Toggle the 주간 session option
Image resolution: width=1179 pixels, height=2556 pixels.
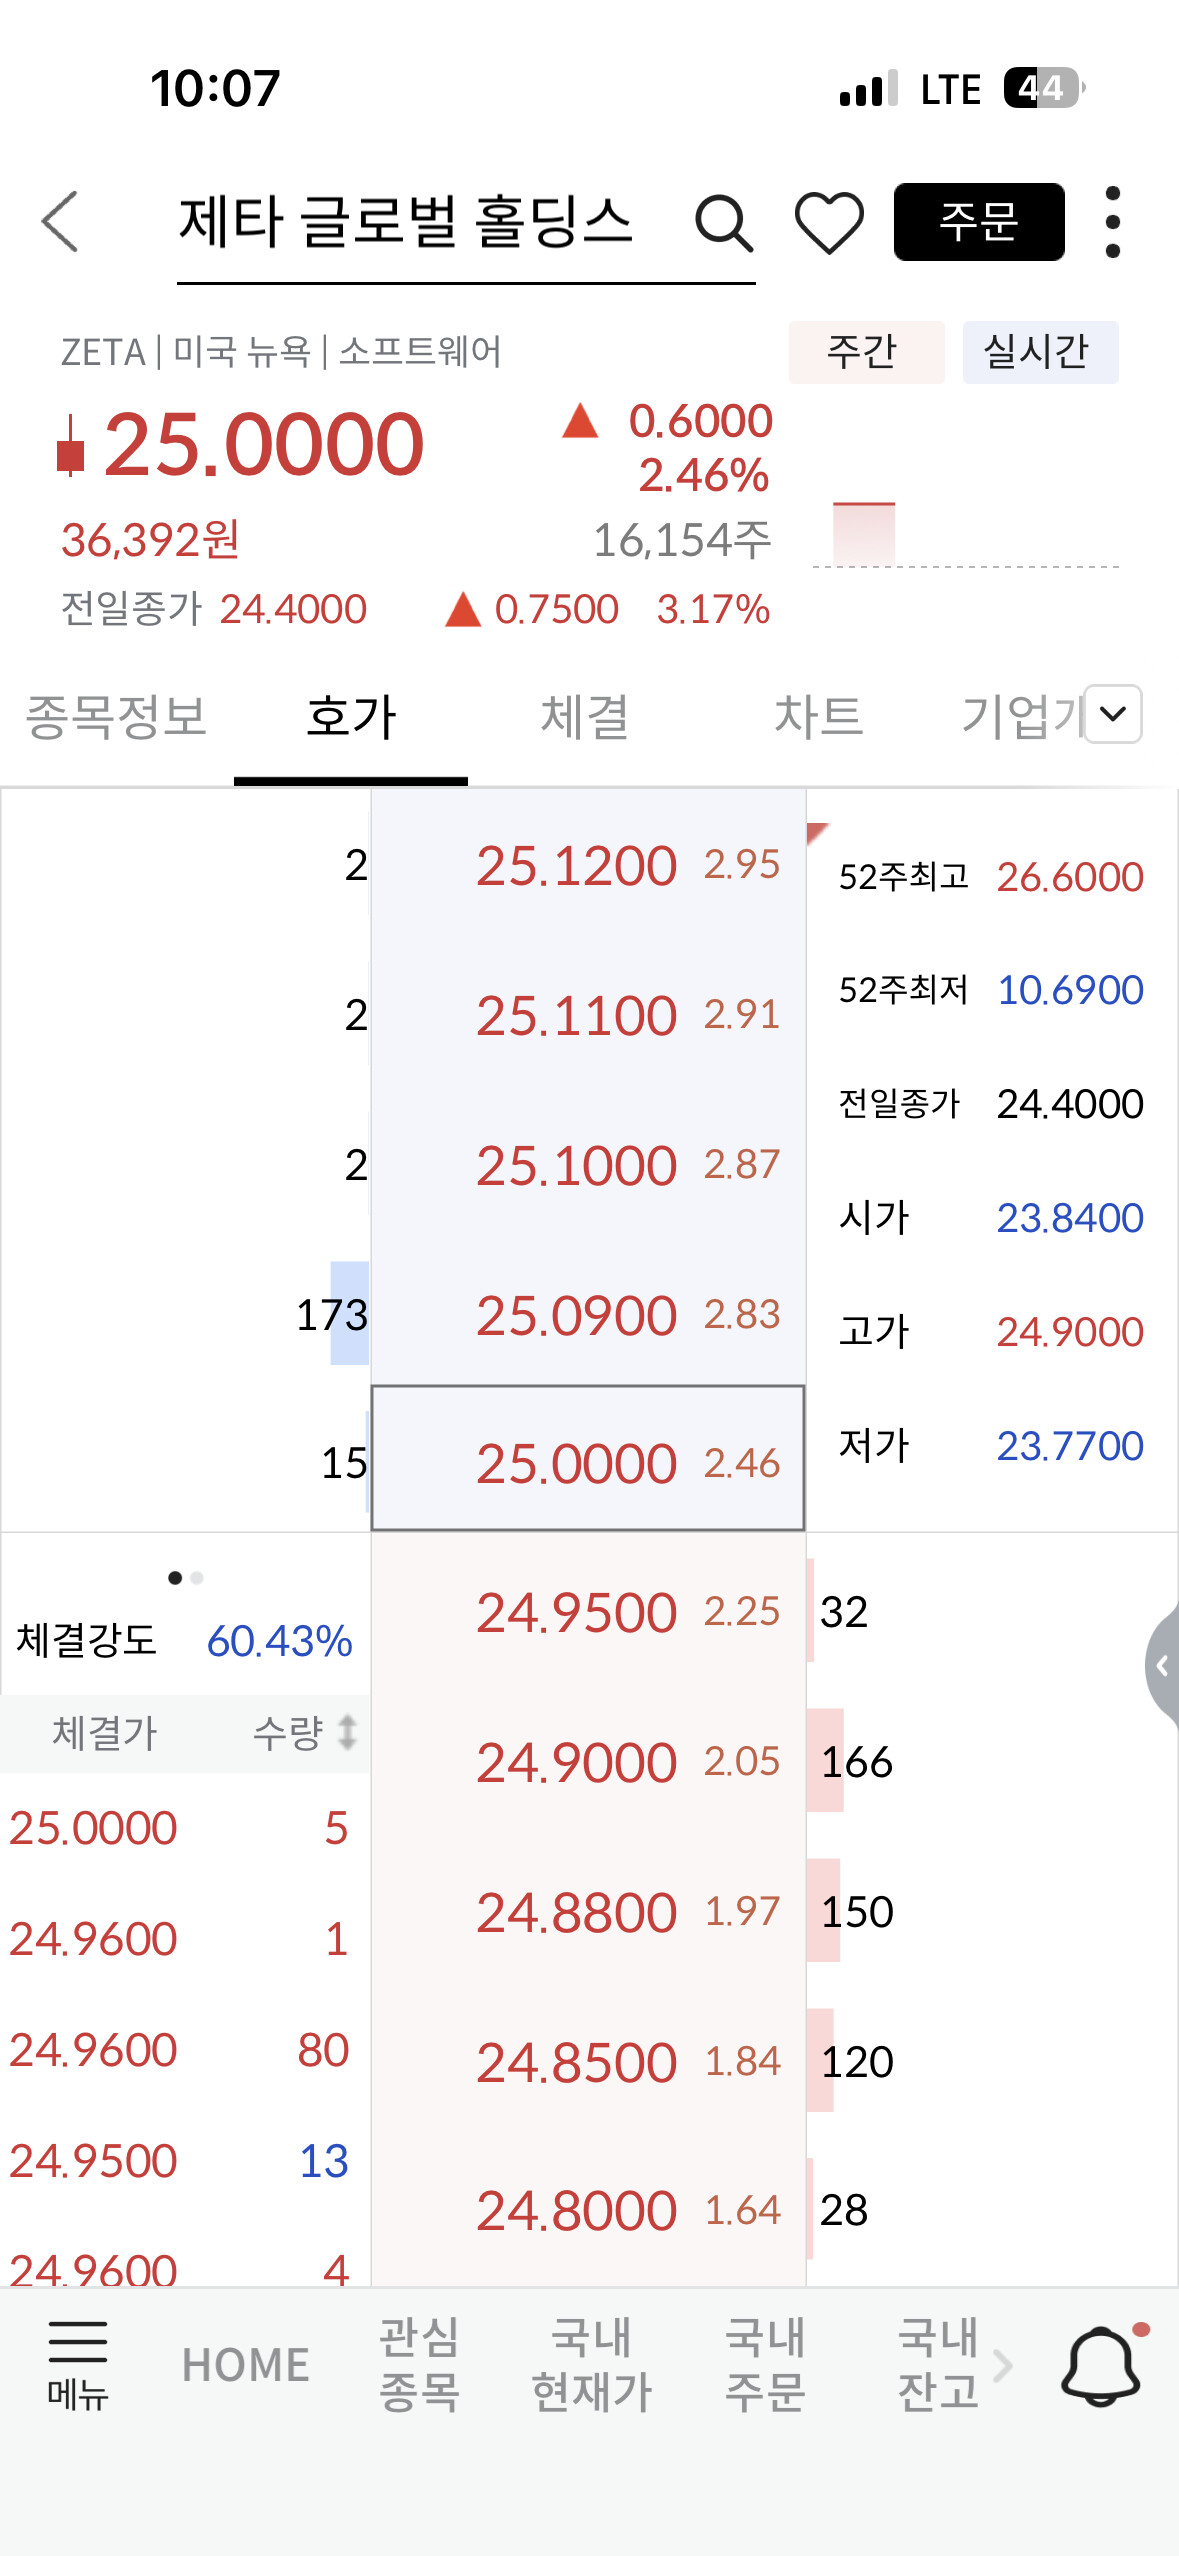(865, 352)
